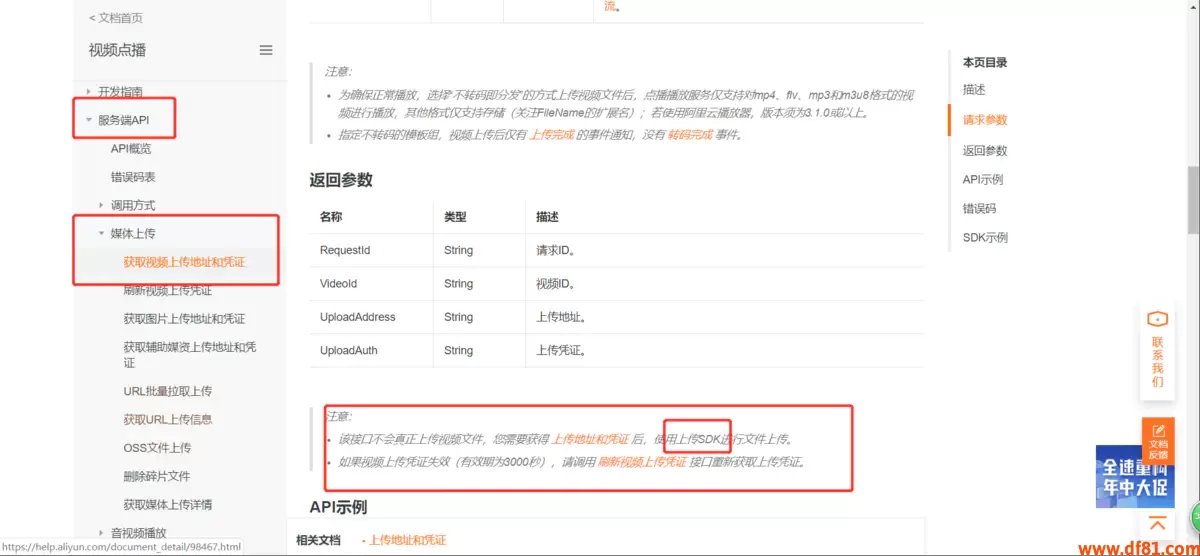Click the back-to-top arrow icon

click(1158, 524)
